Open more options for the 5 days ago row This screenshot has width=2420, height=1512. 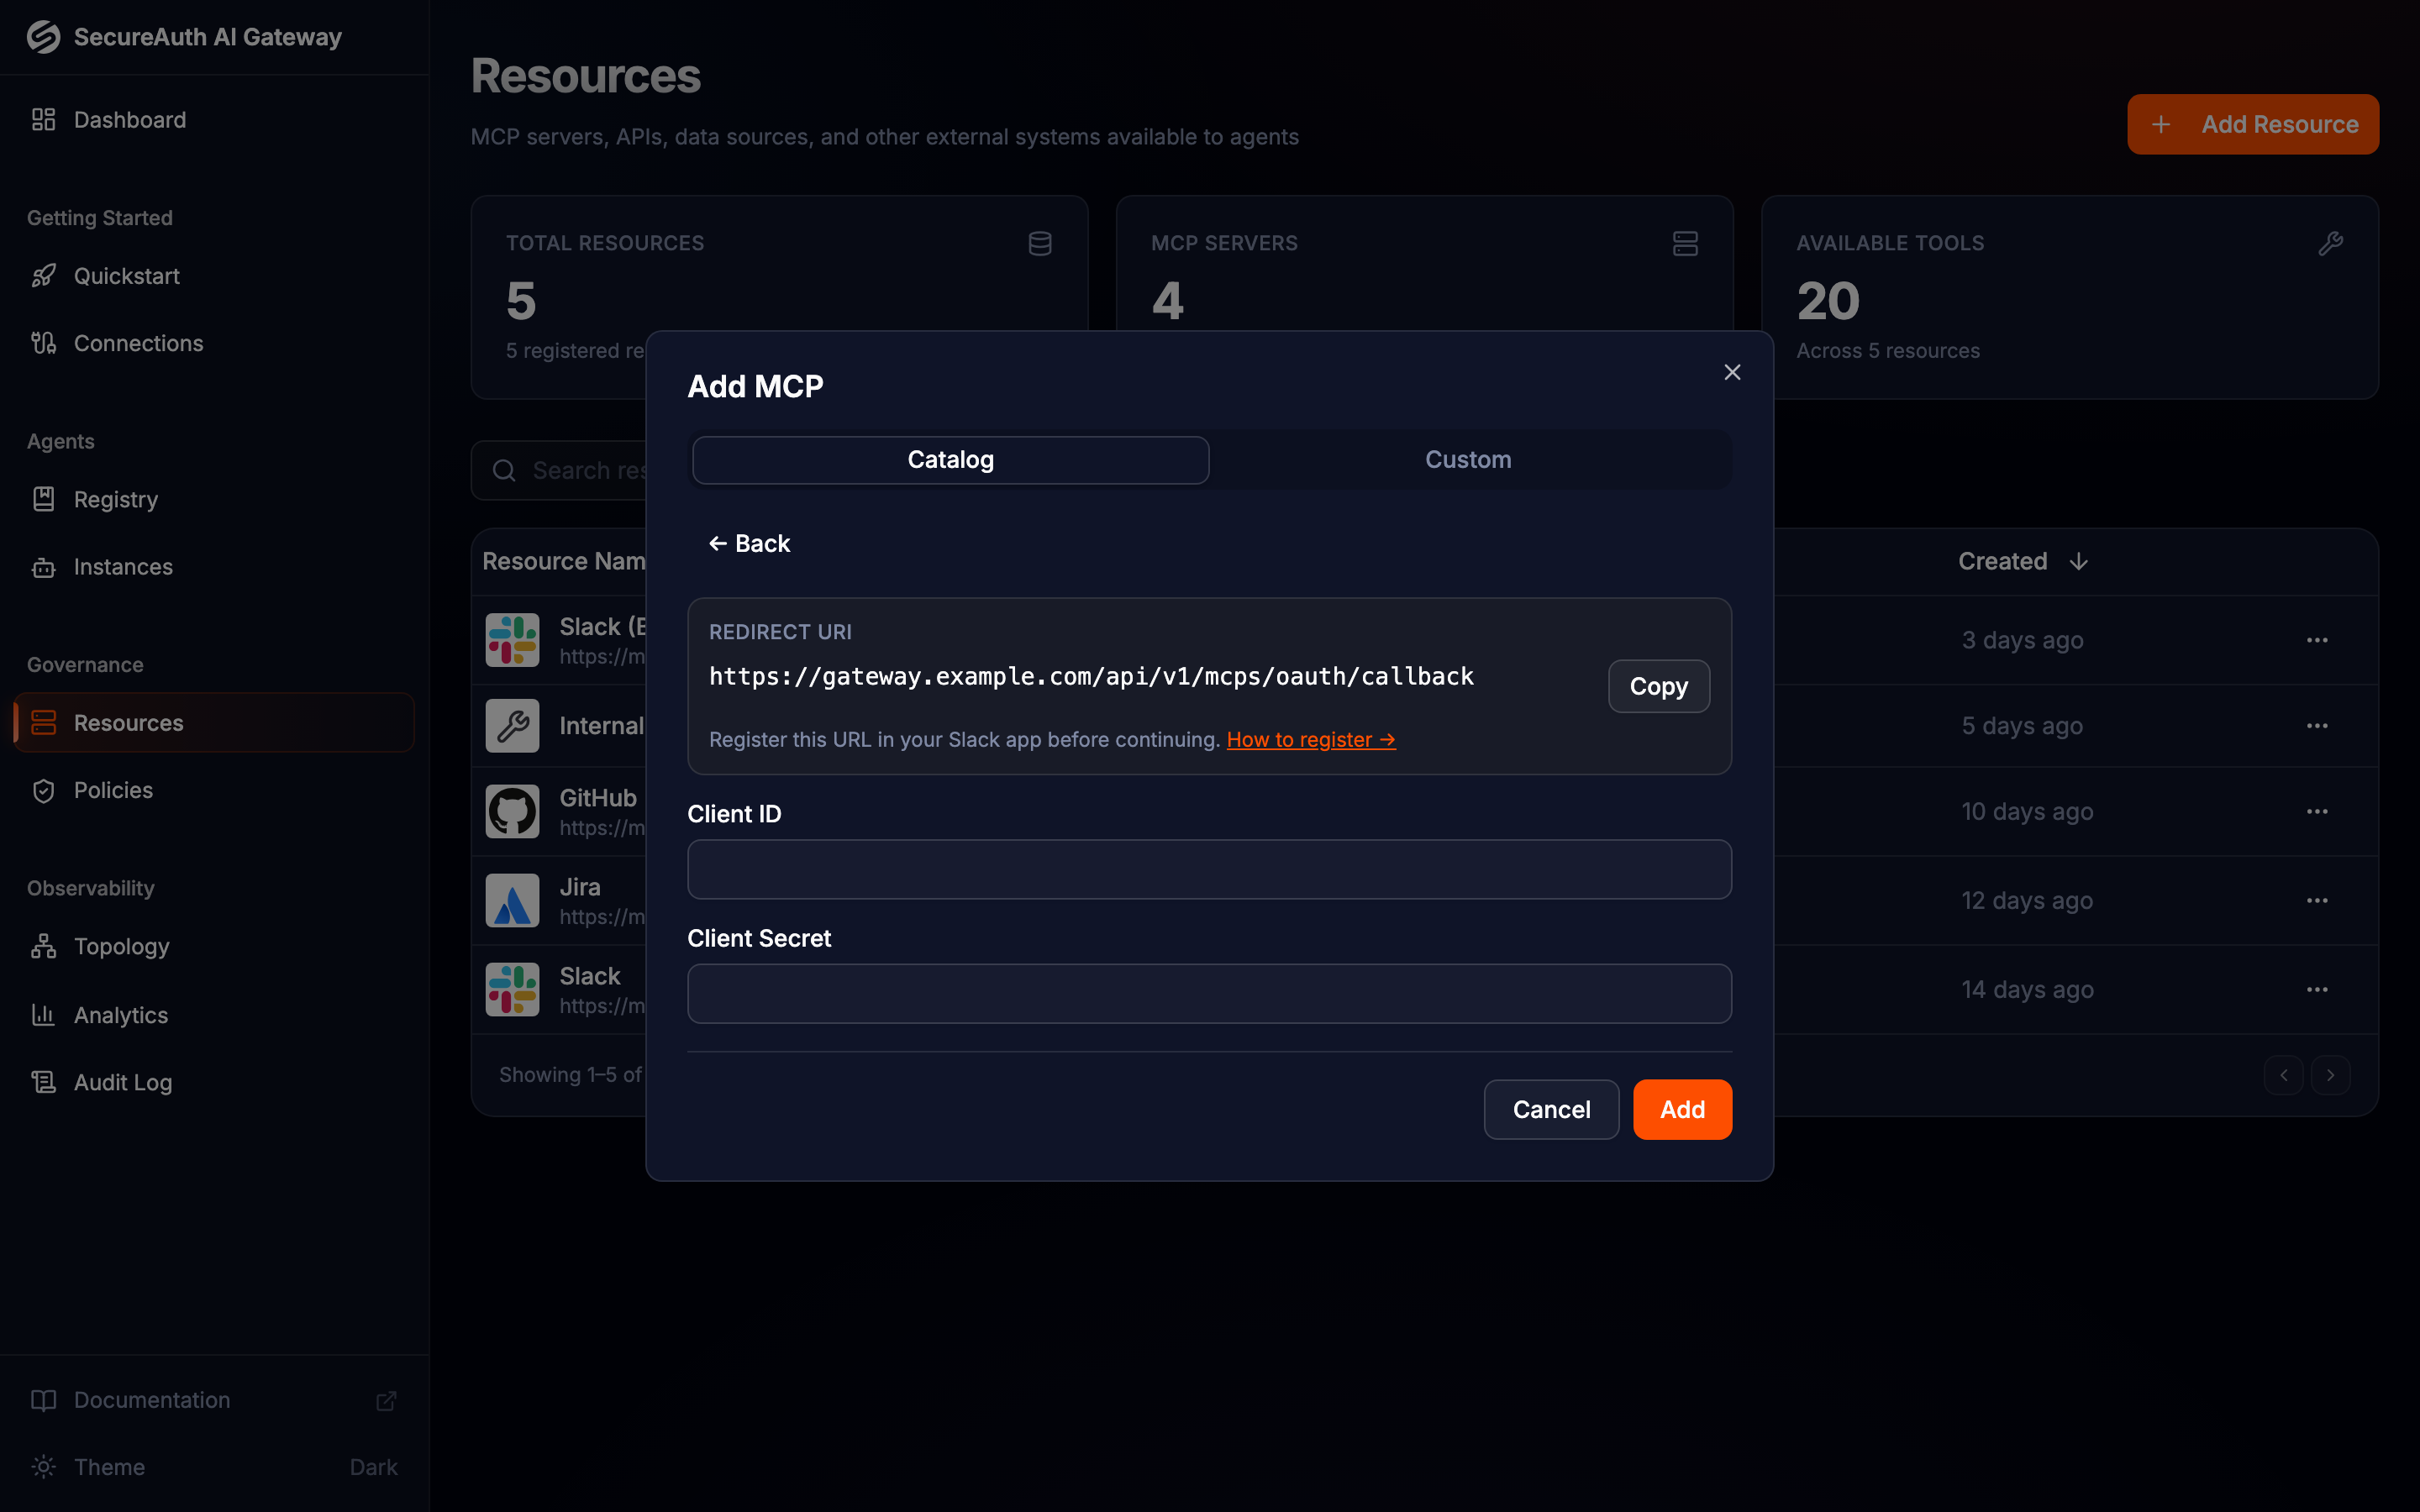click(x=2317, y=726)
